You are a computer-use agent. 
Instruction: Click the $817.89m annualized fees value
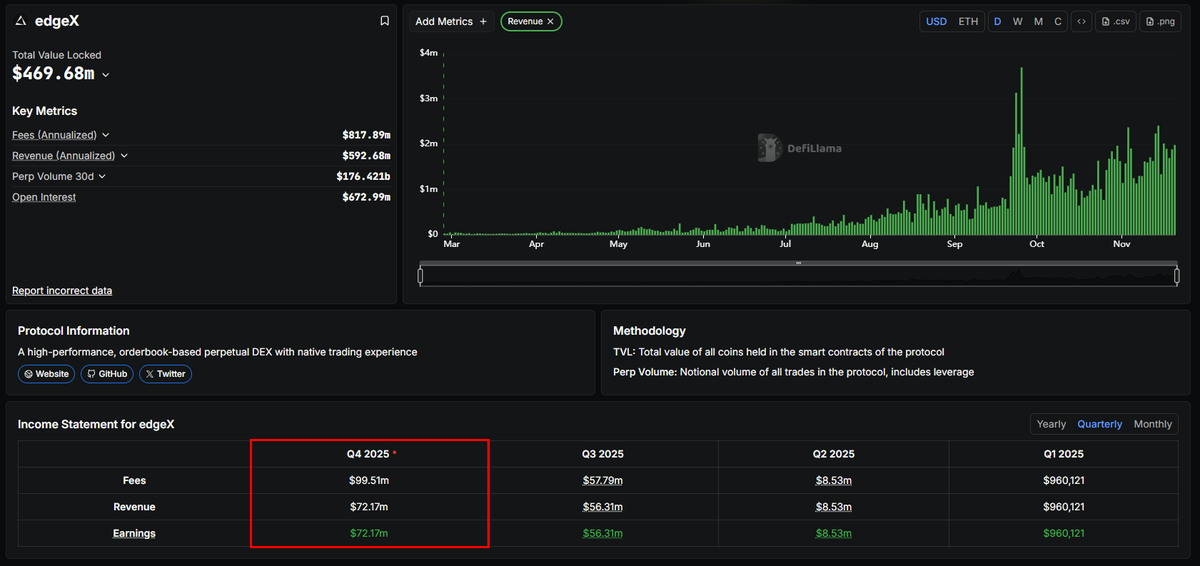coord(366,135)
